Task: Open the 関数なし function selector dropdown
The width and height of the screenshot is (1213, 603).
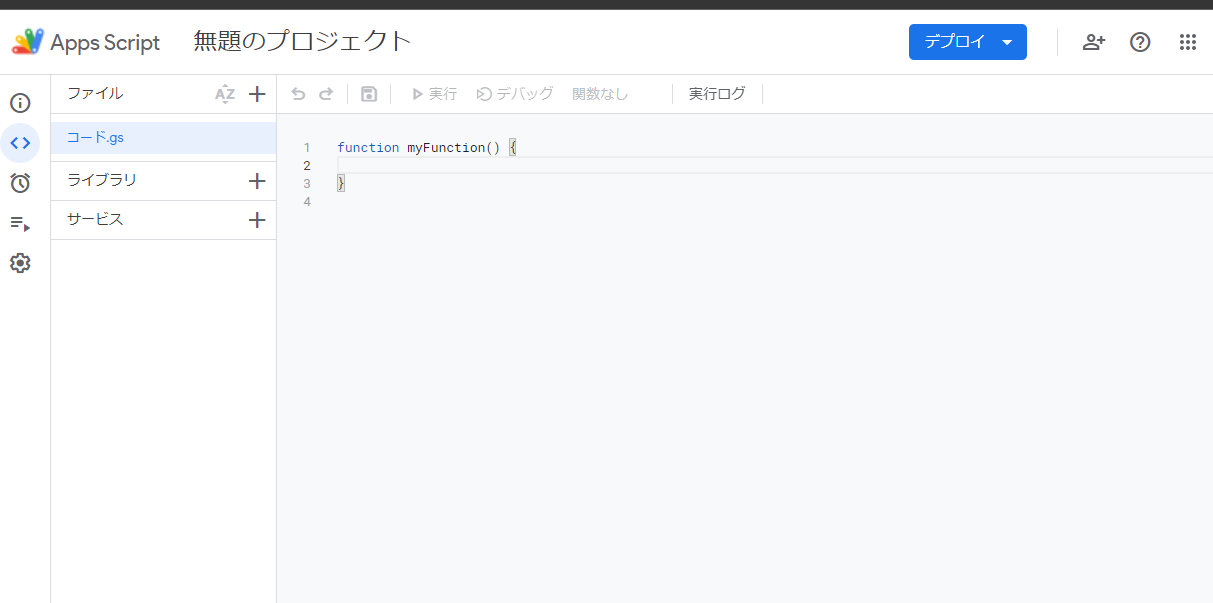Action: point(599,93)
